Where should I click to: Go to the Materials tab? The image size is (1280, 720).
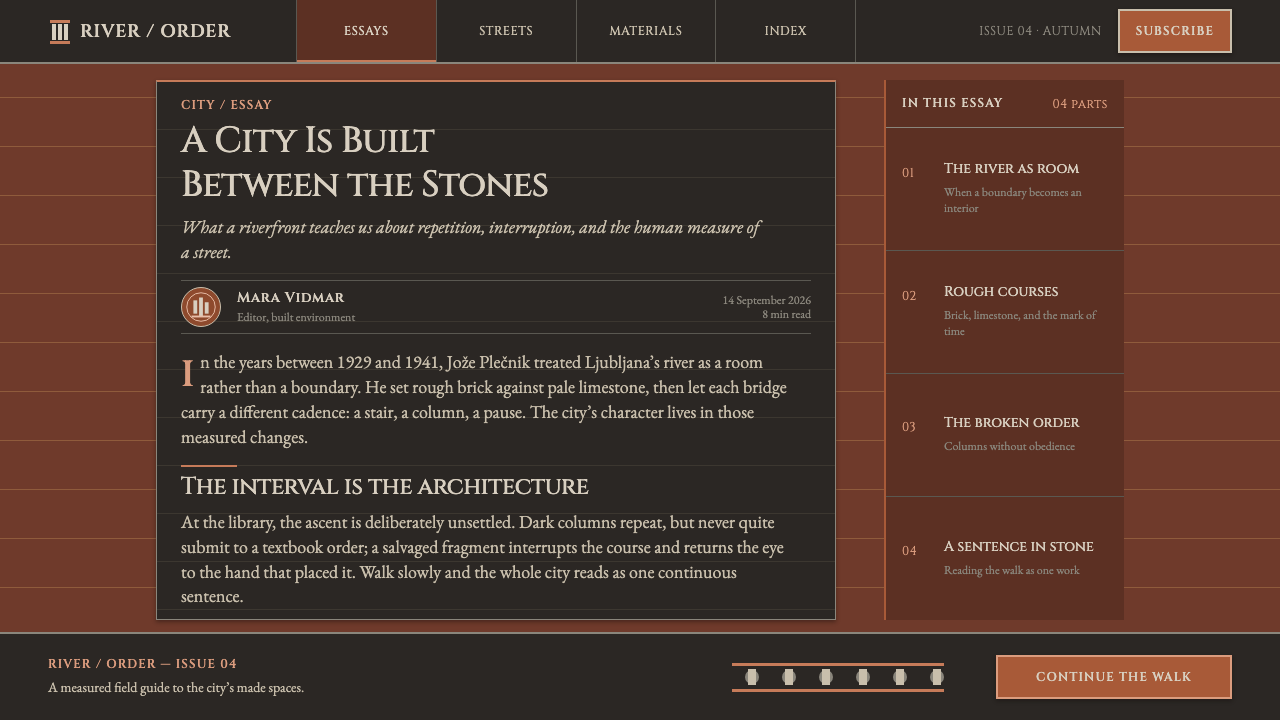[646, 31]
